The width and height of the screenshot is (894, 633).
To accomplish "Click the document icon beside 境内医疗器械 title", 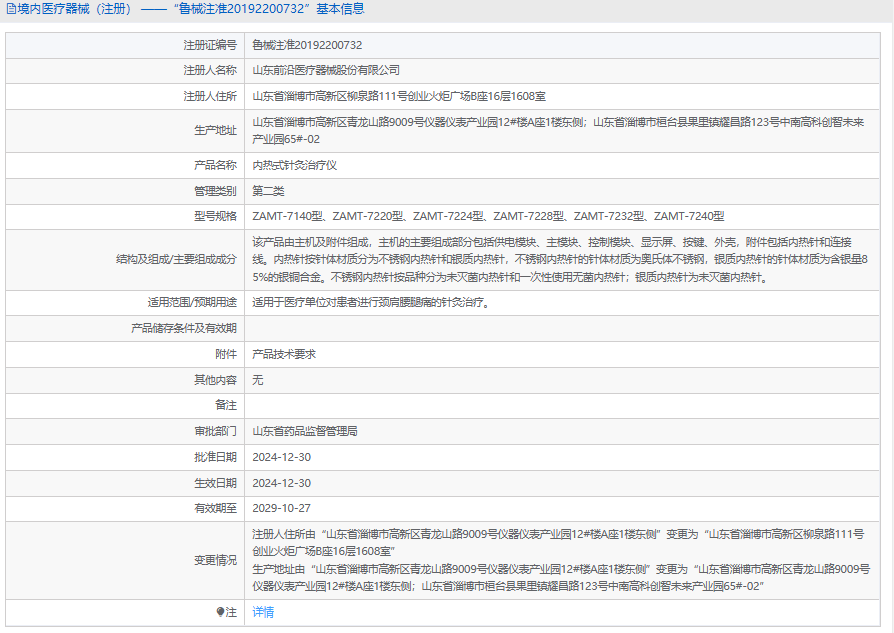I will [11, 9].
